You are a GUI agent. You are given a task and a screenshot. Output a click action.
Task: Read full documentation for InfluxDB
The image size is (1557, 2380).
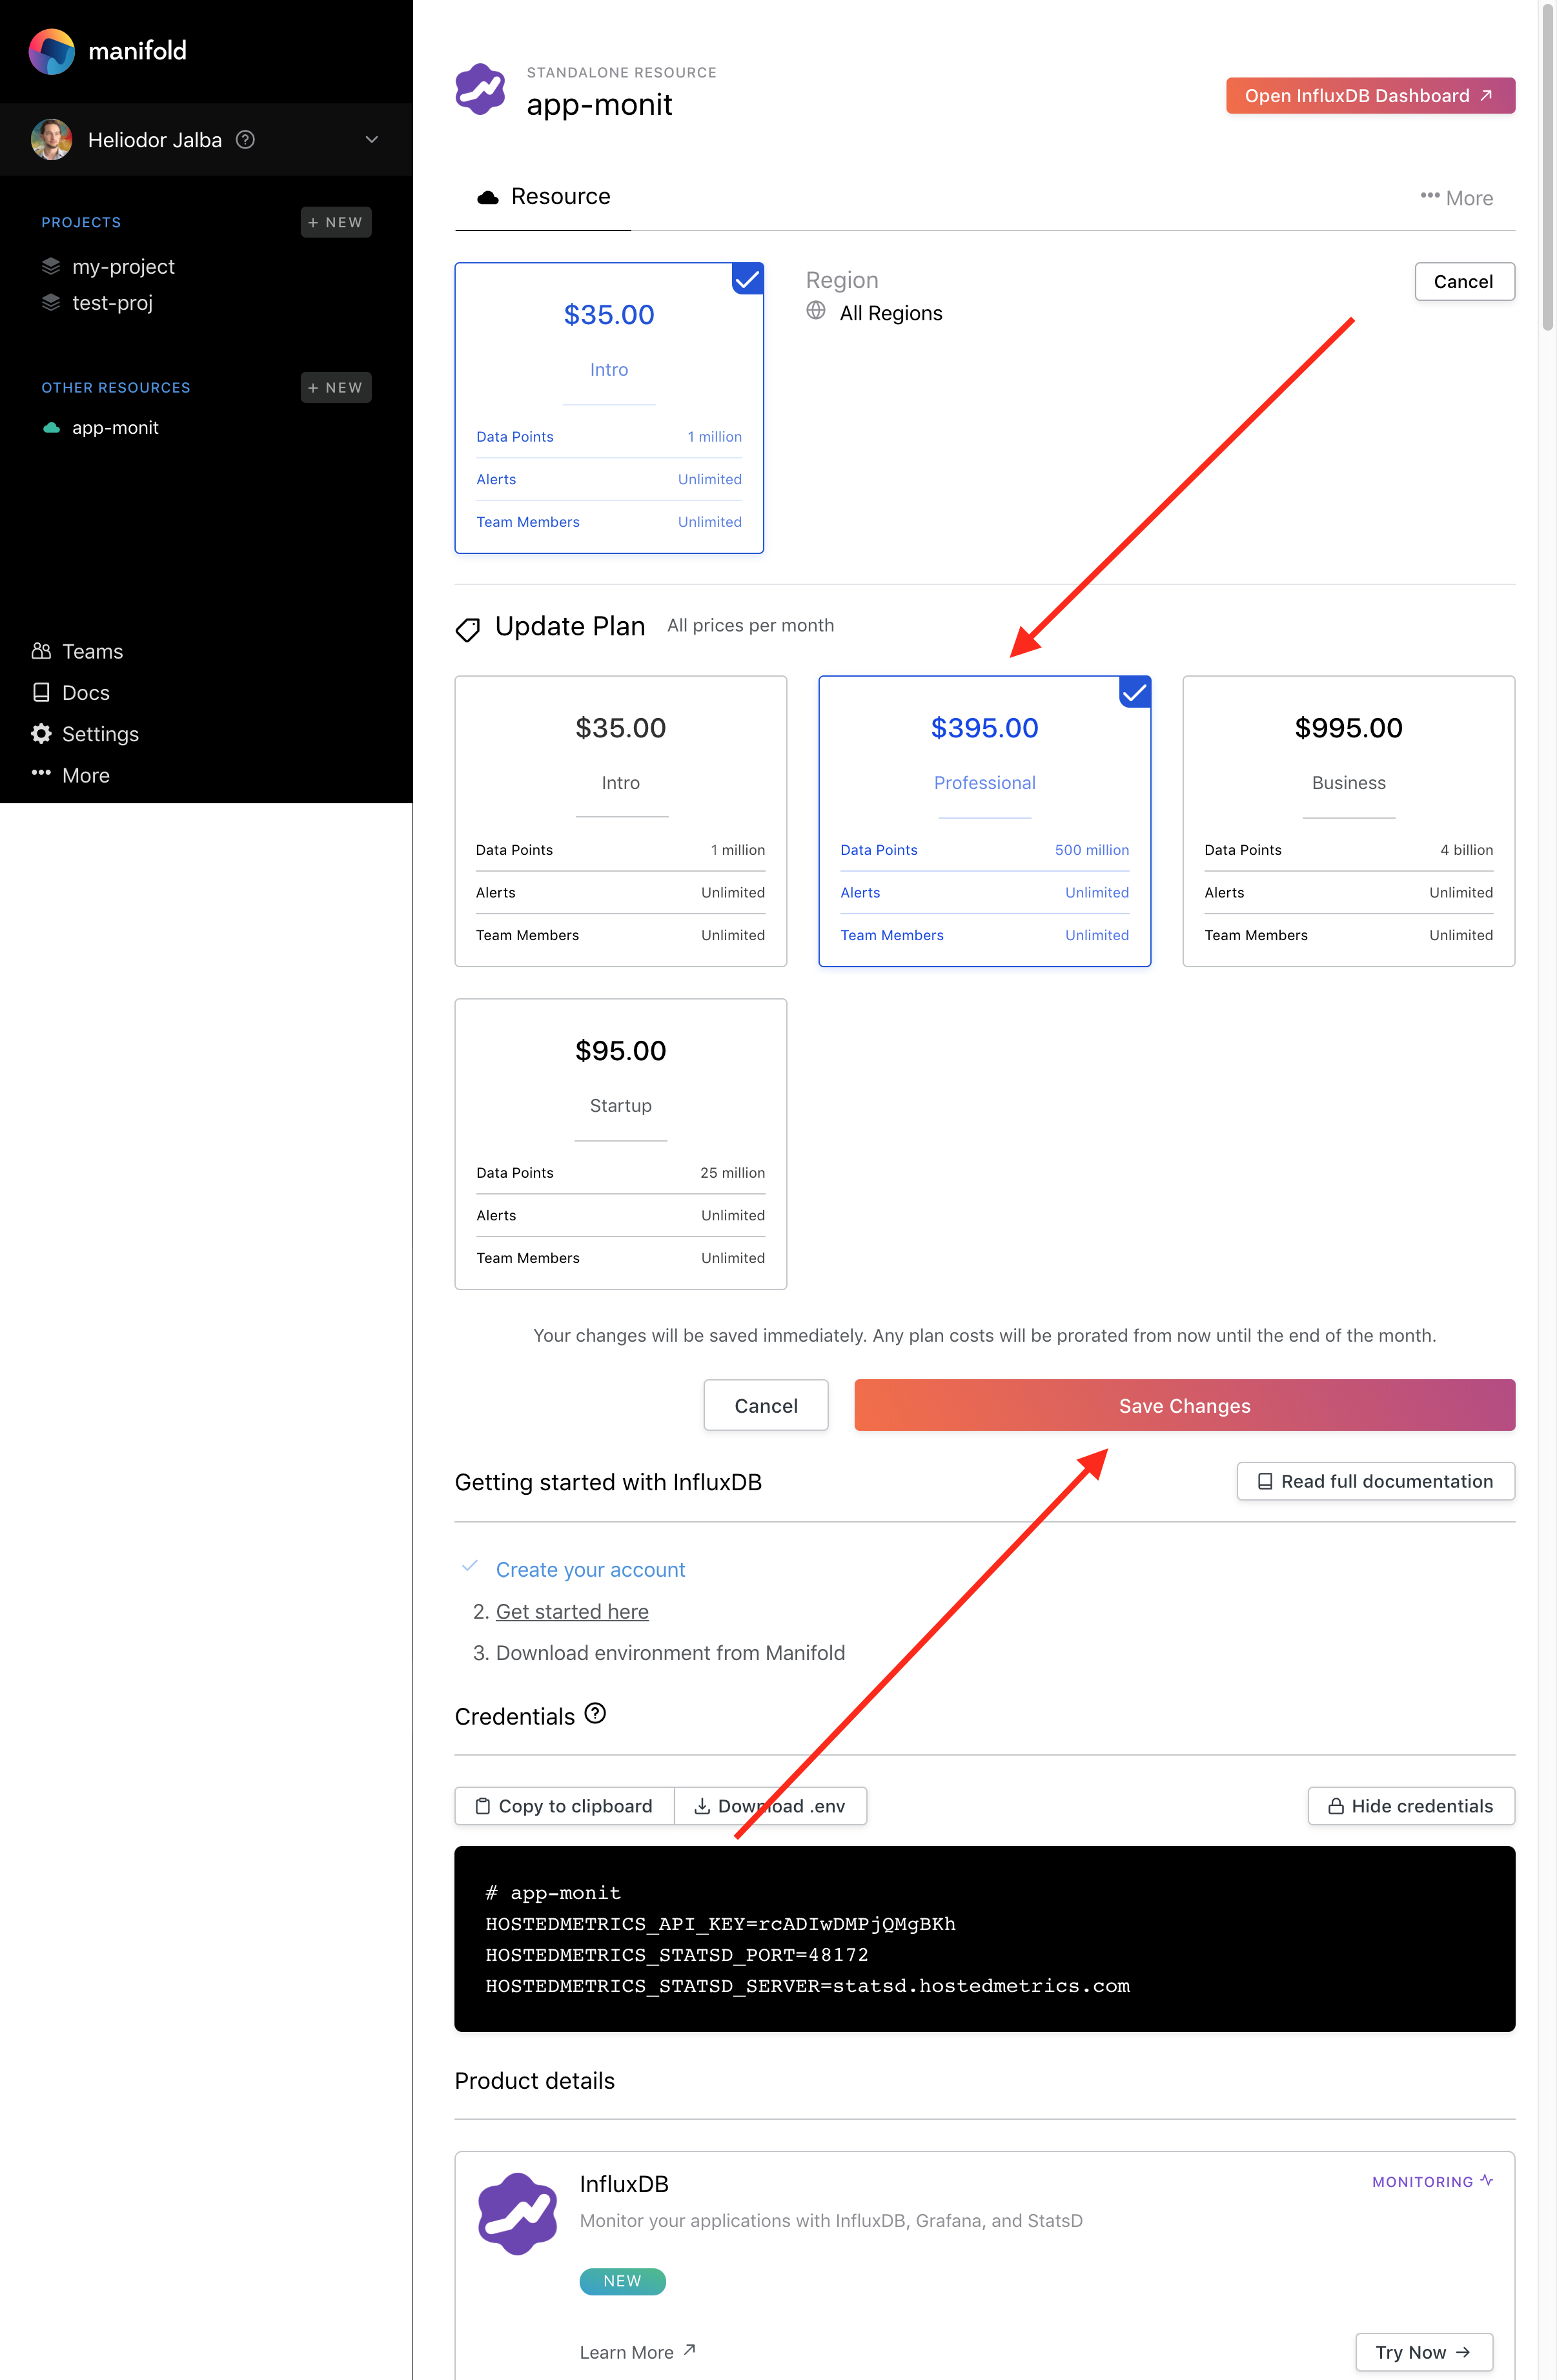point(1375,1481)
